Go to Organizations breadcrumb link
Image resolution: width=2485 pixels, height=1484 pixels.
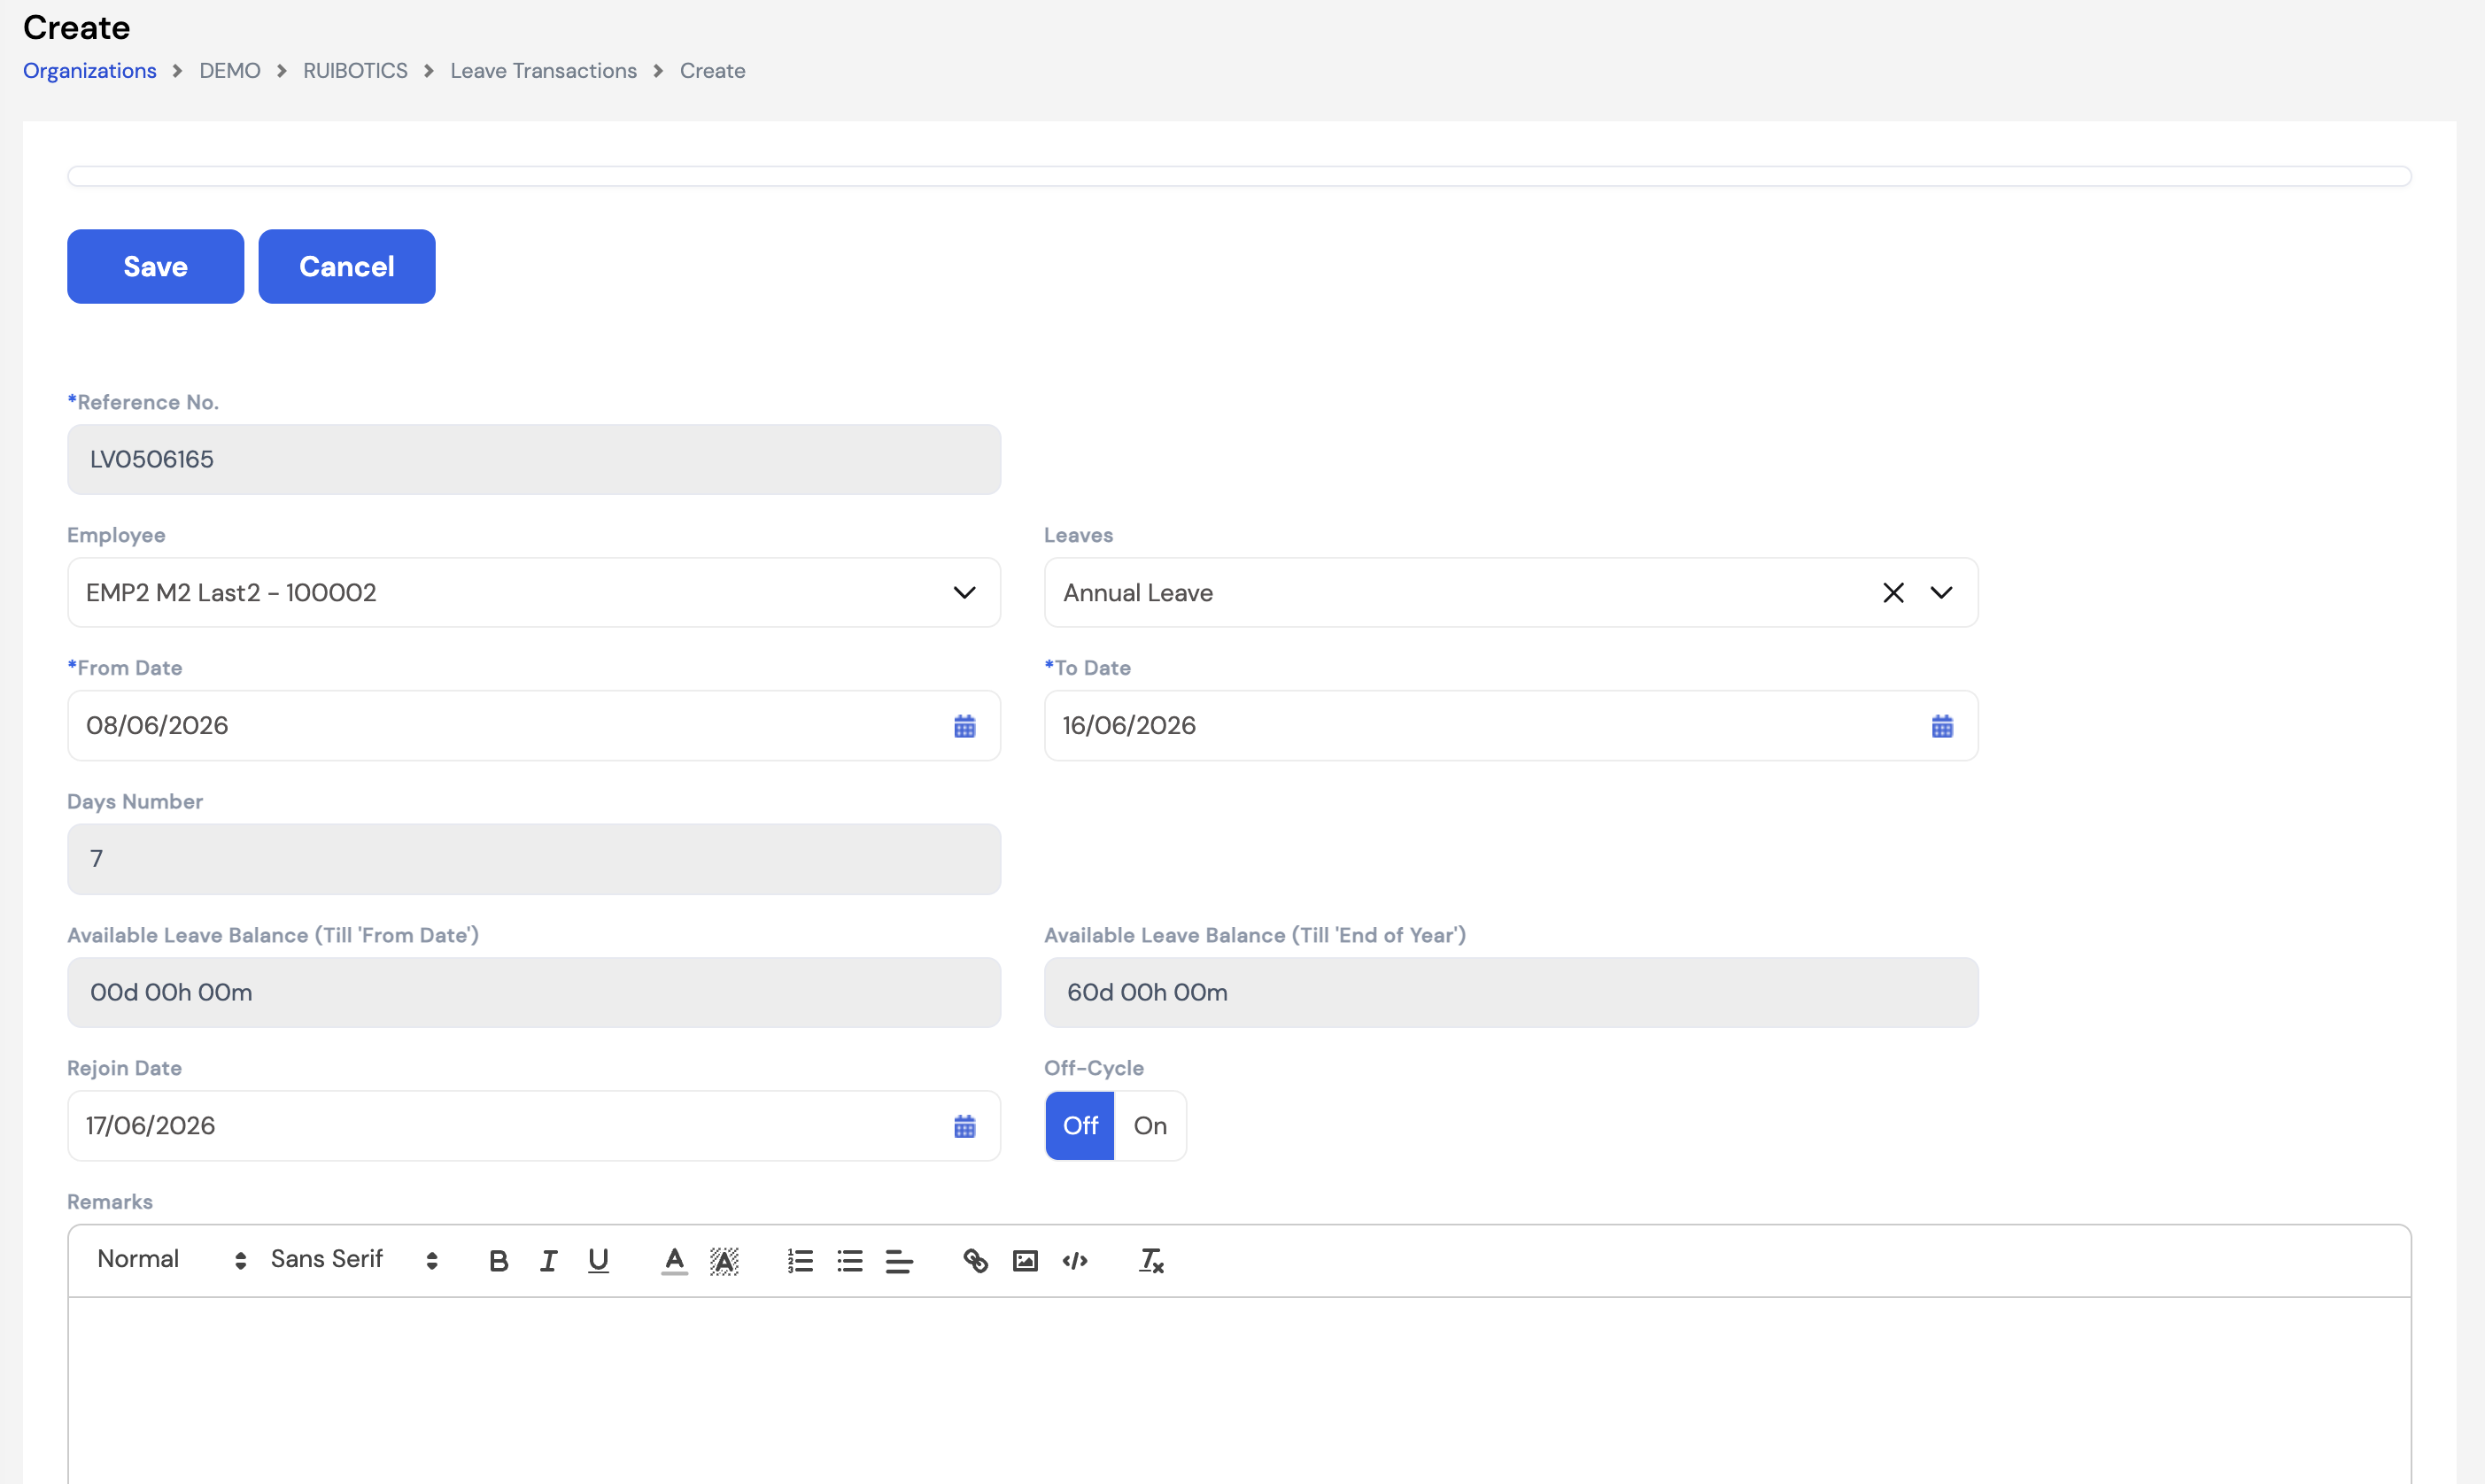click(x=90, y=71)
